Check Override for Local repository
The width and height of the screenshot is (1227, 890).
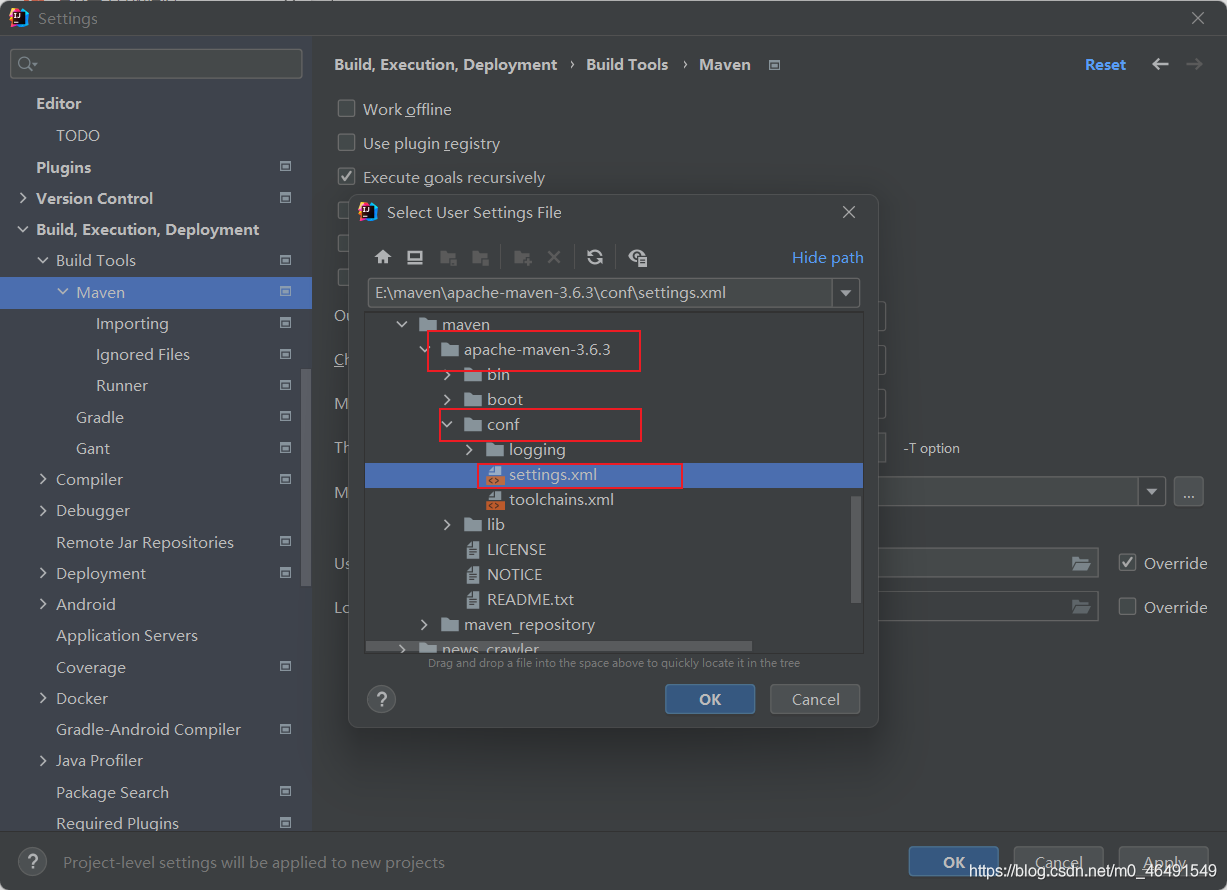click(1127, 606)
